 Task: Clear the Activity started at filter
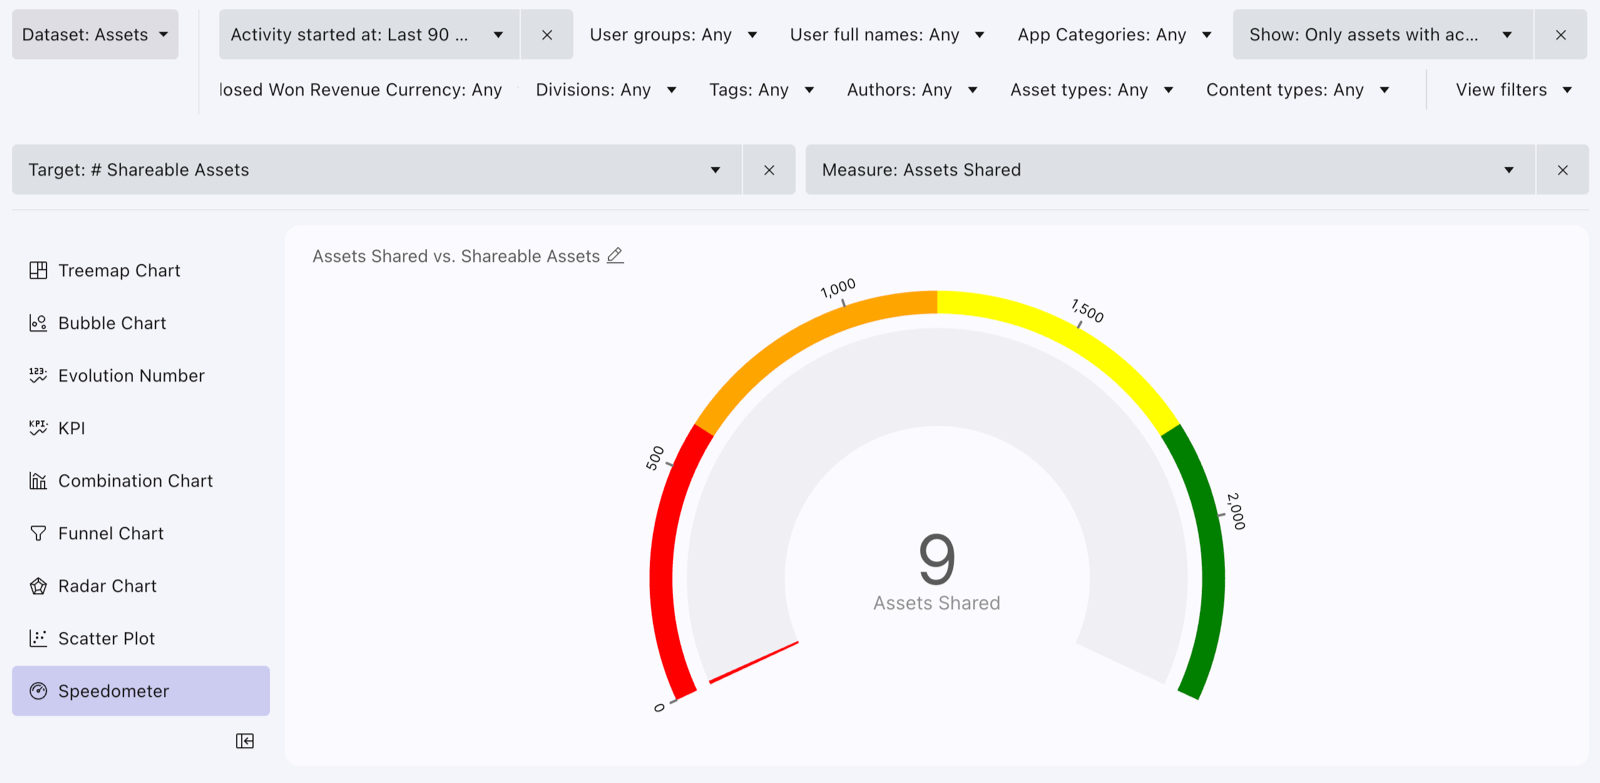point(547,35)
